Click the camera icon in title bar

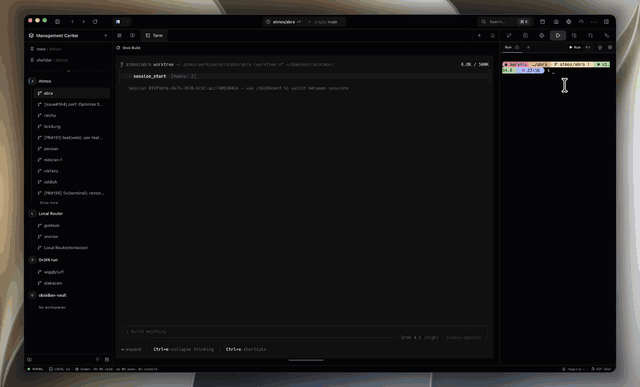556,22
